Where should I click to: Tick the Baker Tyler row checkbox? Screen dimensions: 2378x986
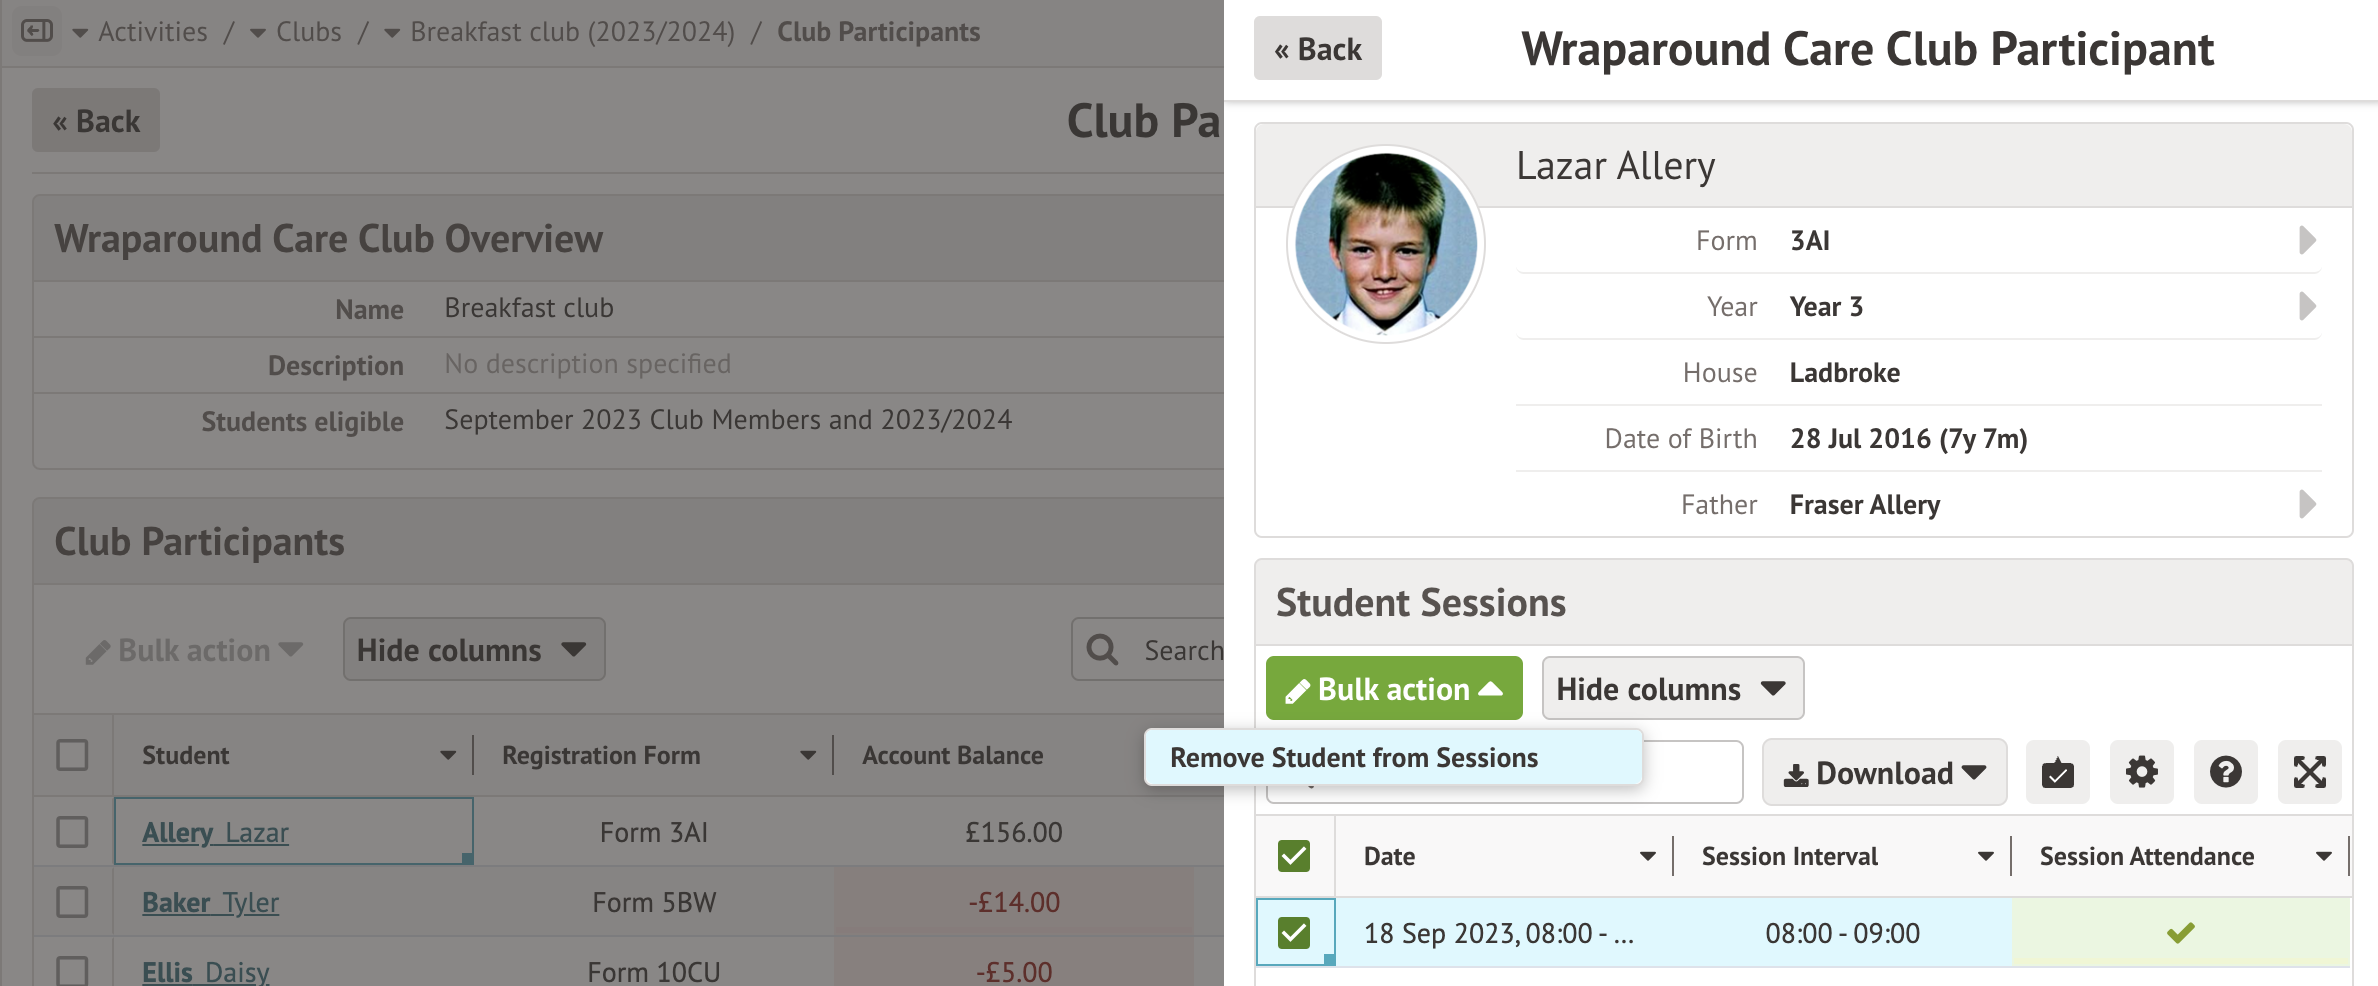tap(72, 902)
